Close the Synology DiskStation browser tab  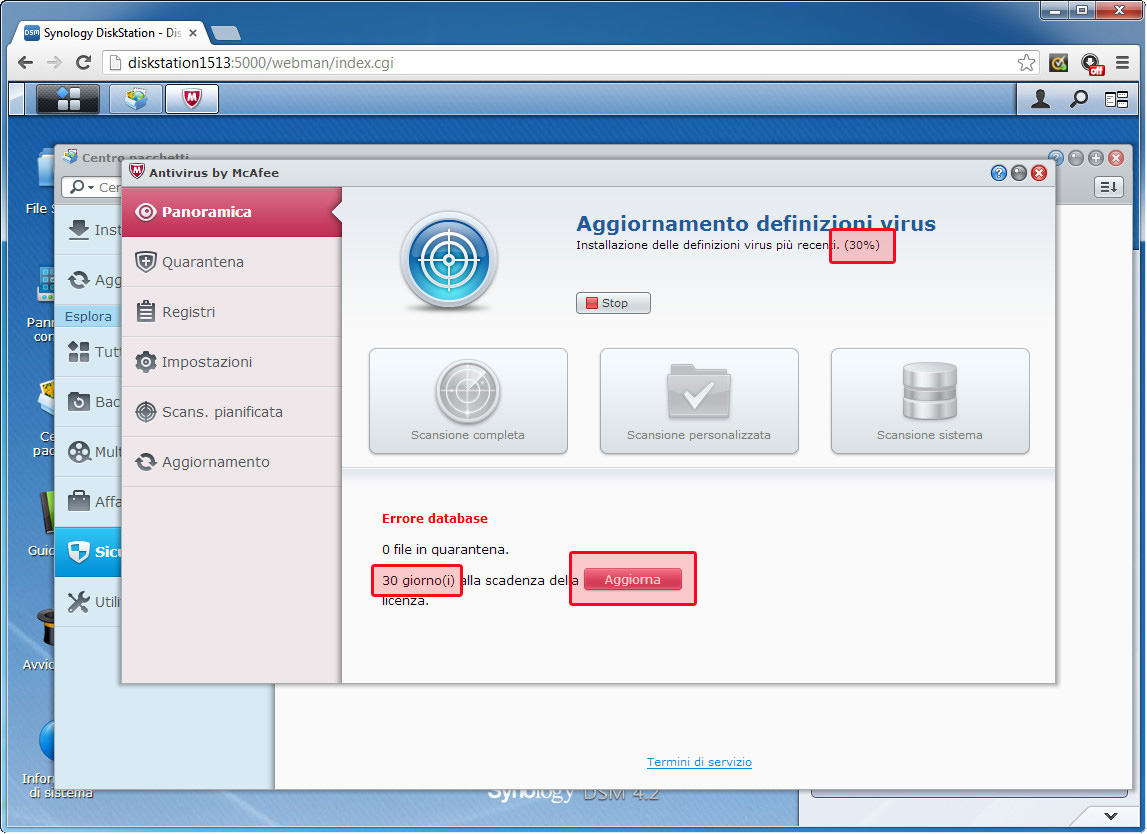click(x=193, y=33)
